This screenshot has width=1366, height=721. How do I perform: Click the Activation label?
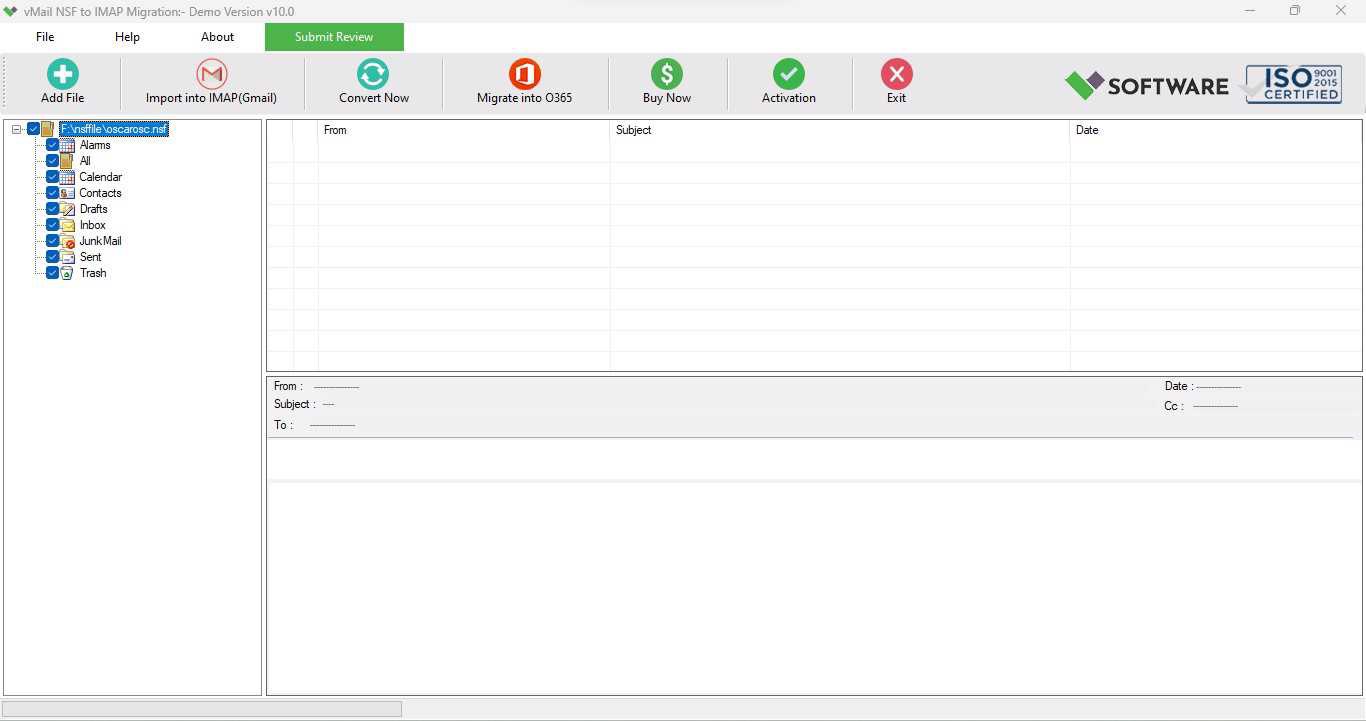(x=789, y=98)
